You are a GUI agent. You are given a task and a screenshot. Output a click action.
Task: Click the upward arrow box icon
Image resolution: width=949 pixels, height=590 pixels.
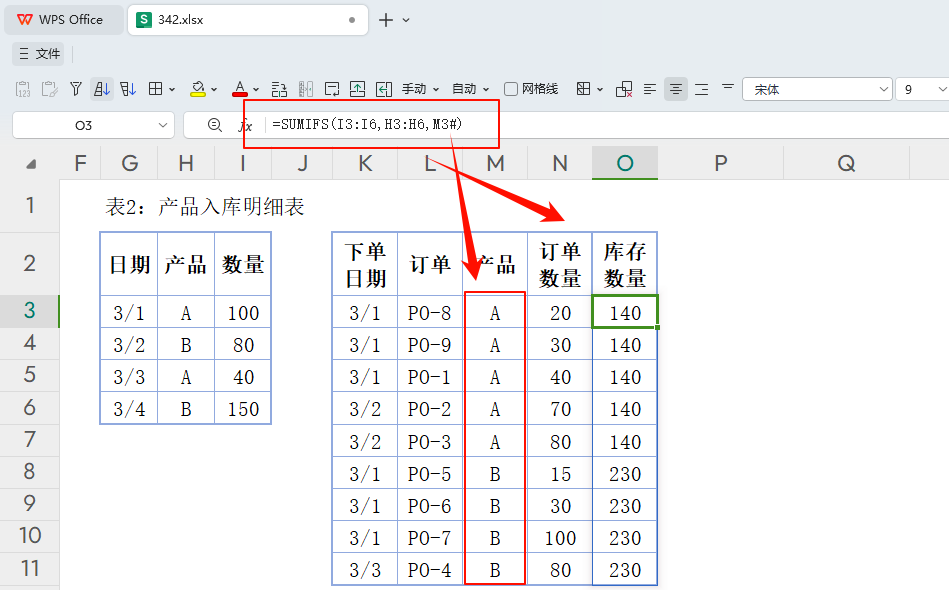358,90
